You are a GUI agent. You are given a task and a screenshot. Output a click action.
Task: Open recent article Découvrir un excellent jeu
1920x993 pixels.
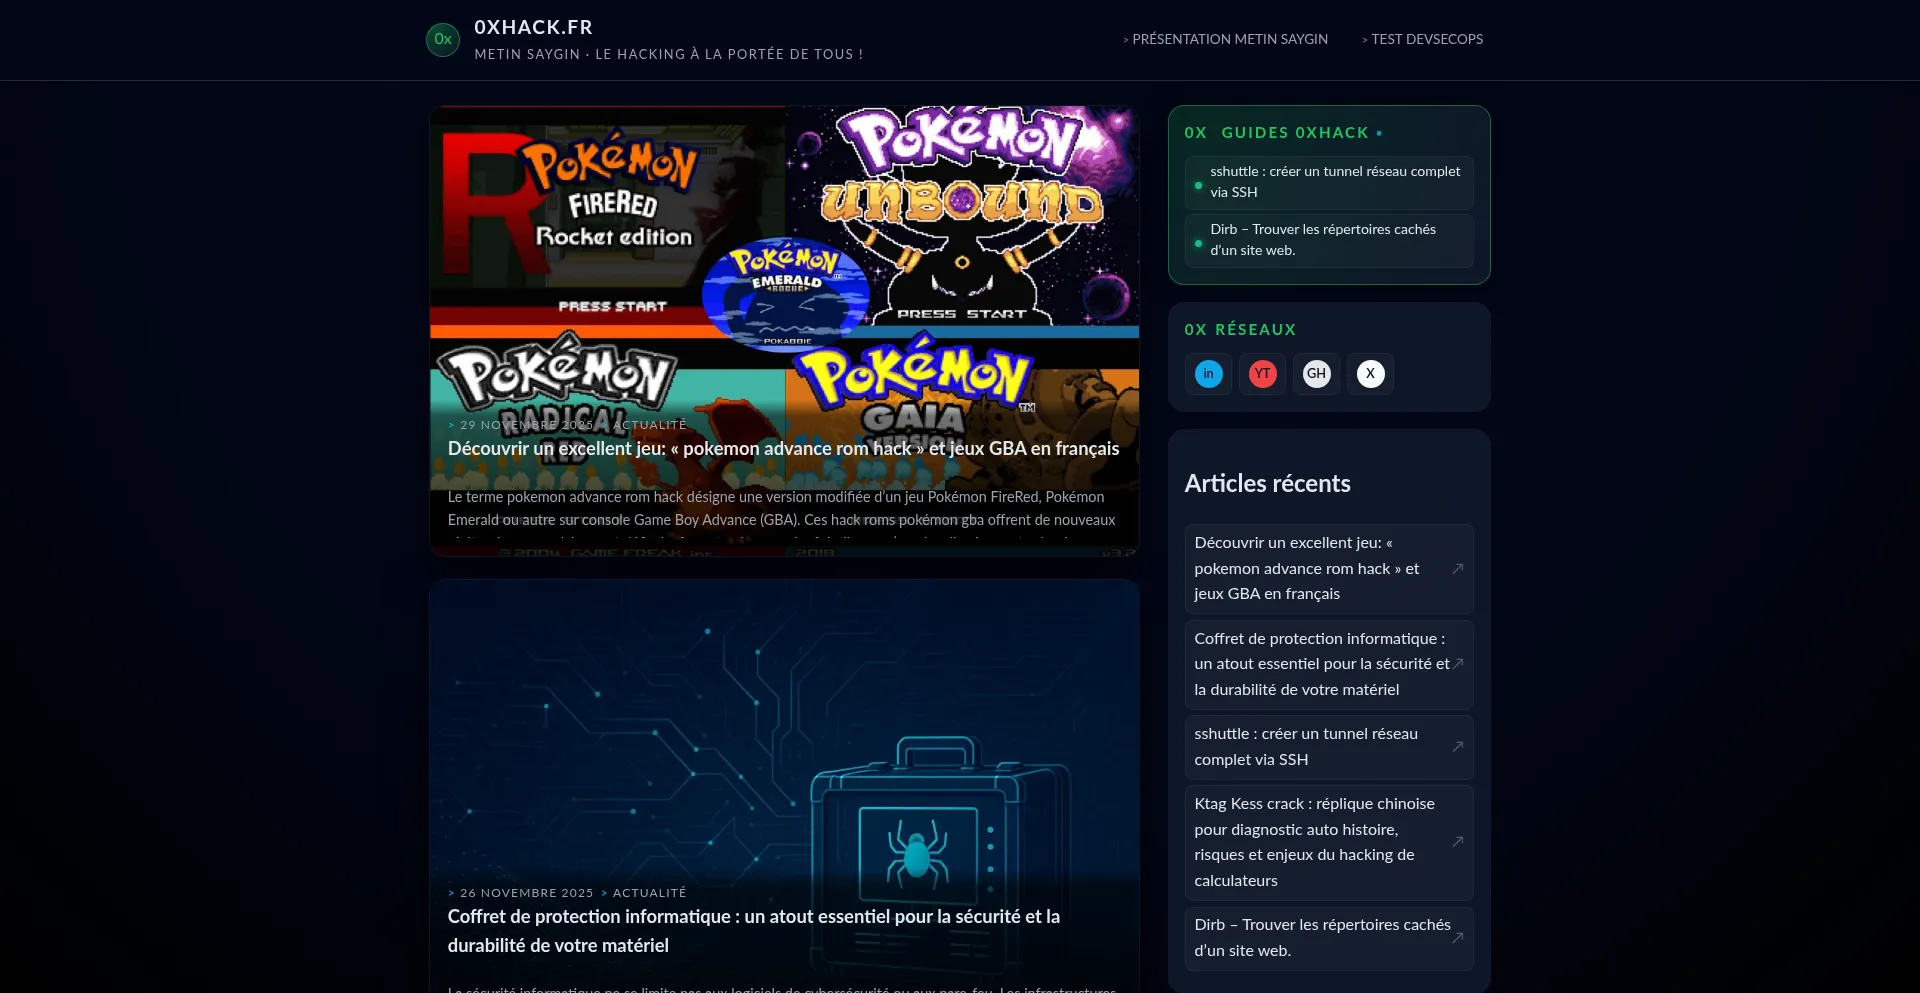click(x=1306, y=568)
